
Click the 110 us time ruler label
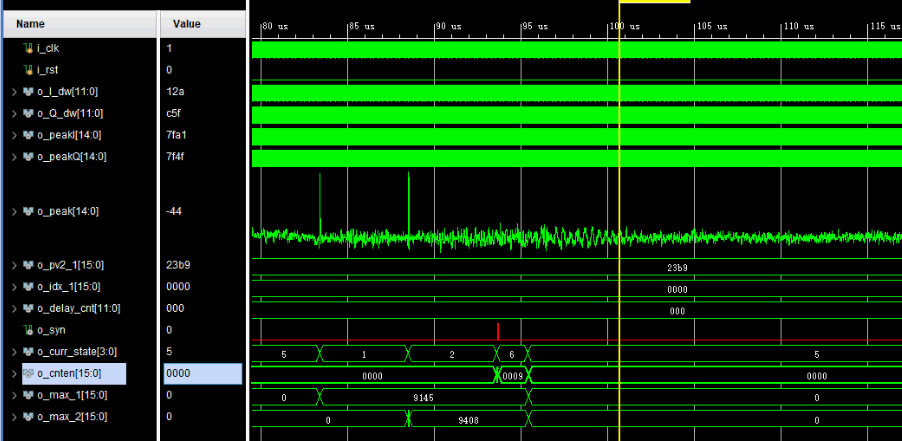[800, 26]
